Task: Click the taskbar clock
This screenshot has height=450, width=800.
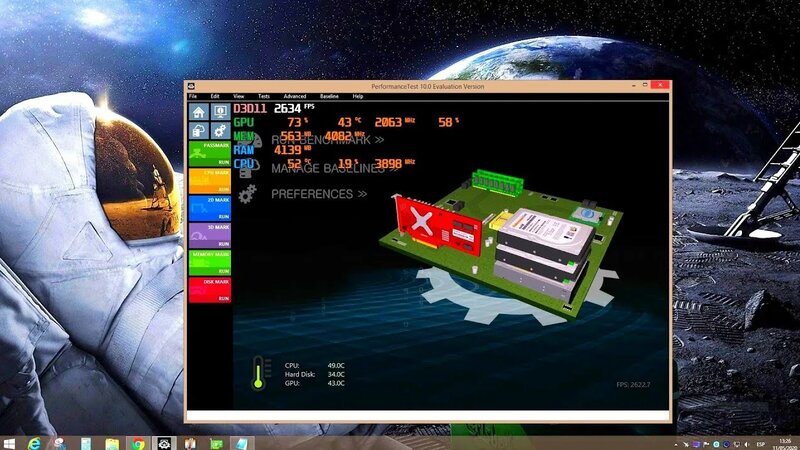Action: coord(787,444)
